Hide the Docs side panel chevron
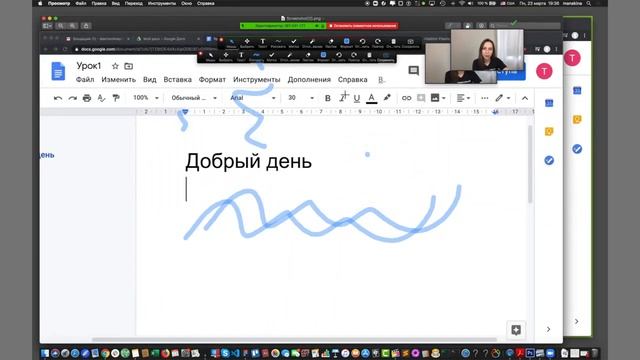The image size is (640, 360). coord(548,329)
